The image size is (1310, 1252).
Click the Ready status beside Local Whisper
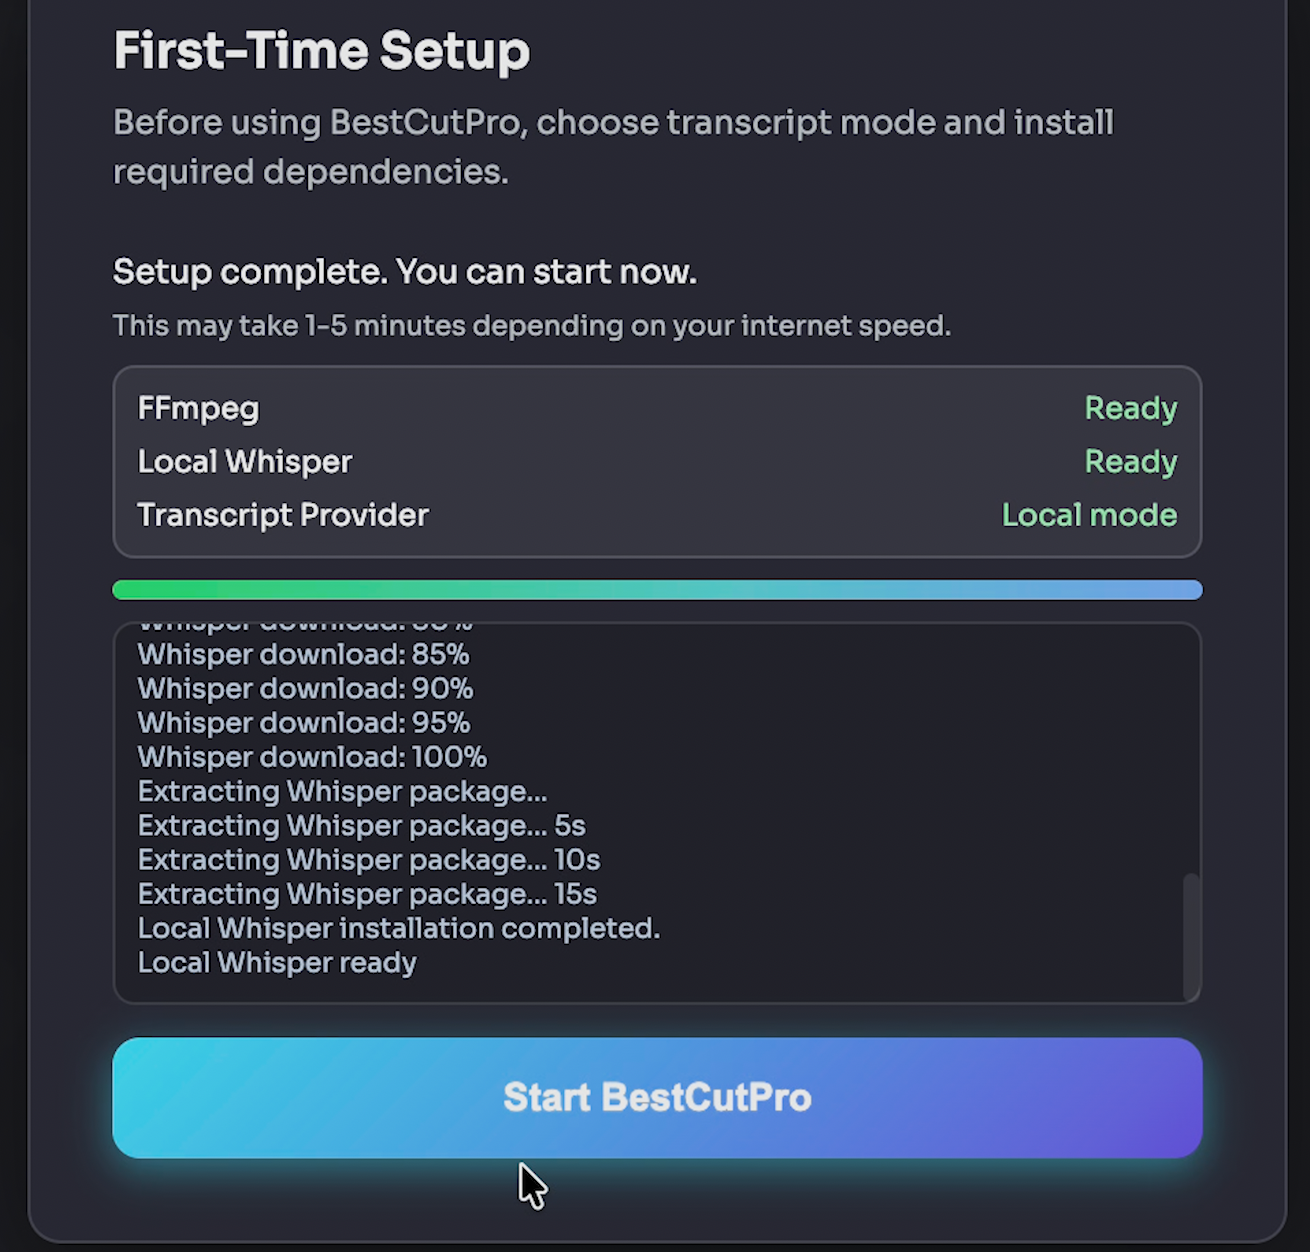coord(1130,461)
